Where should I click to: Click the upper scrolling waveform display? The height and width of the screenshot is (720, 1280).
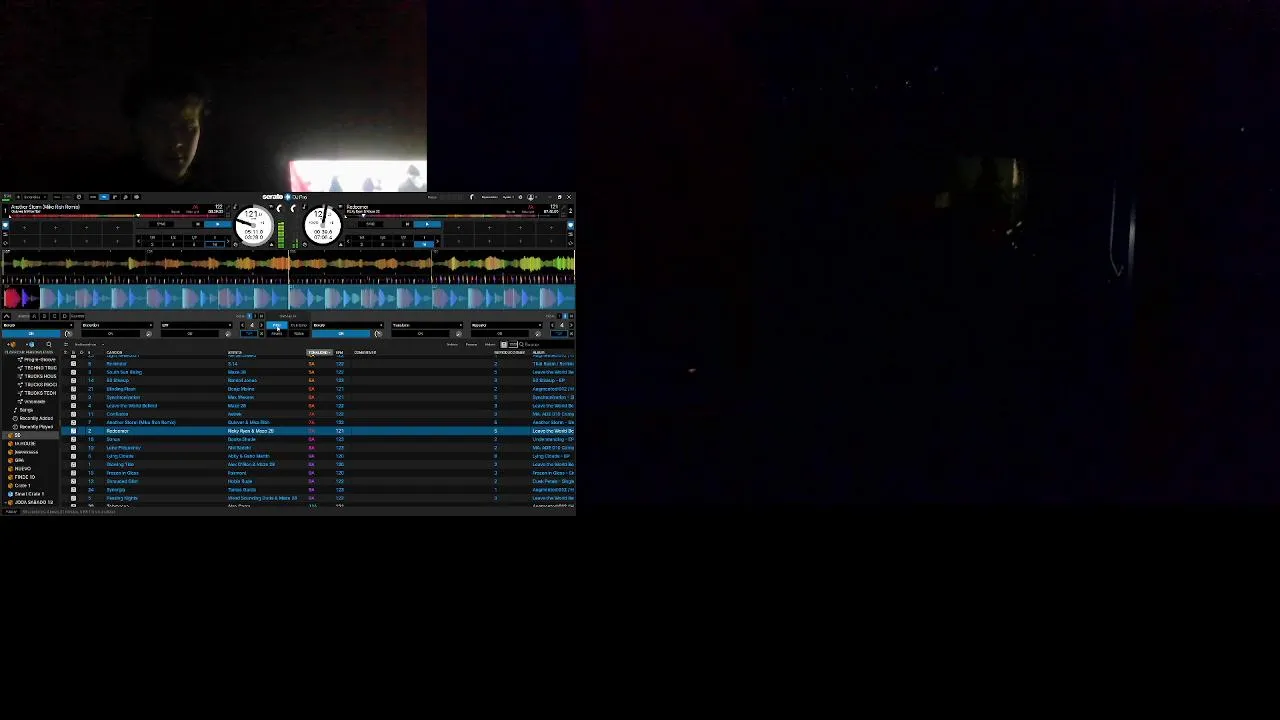pyautogui.click(x=288, y=264)
